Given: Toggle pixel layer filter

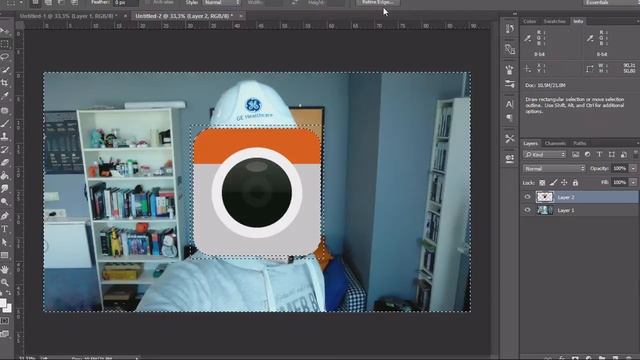Looking at the screenshot, I should [576, 154].
